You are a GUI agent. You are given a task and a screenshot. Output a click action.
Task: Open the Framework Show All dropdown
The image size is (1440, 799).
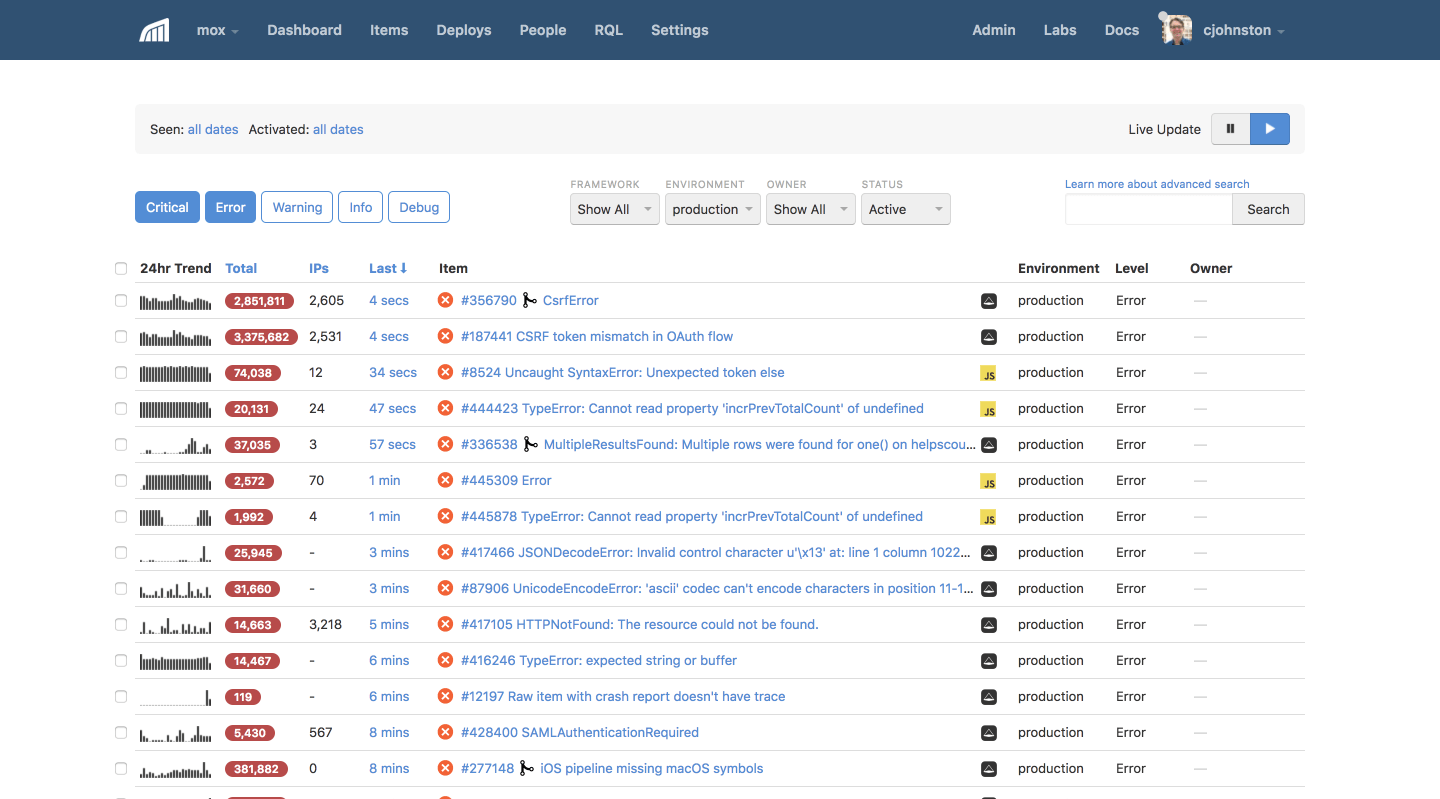614,209
